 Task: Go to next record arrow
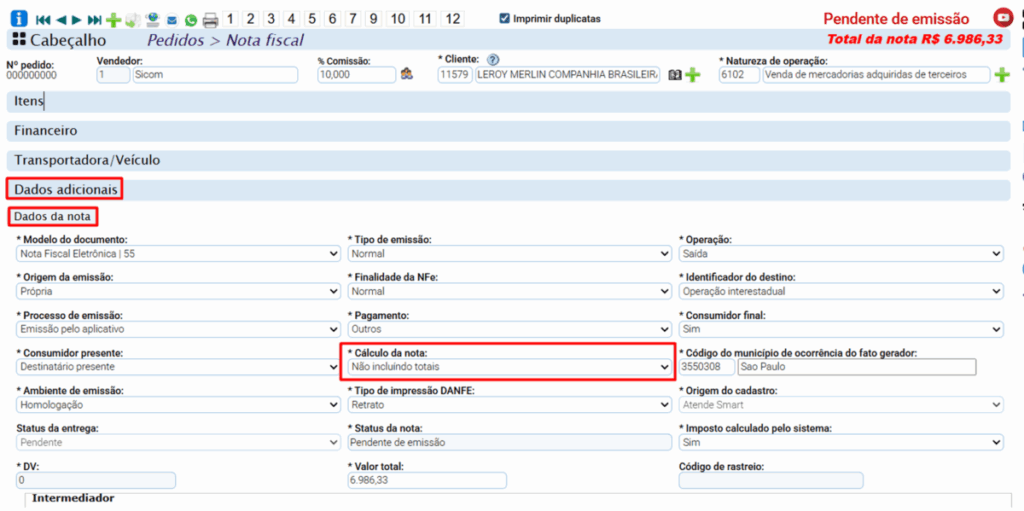pos(76,20)
